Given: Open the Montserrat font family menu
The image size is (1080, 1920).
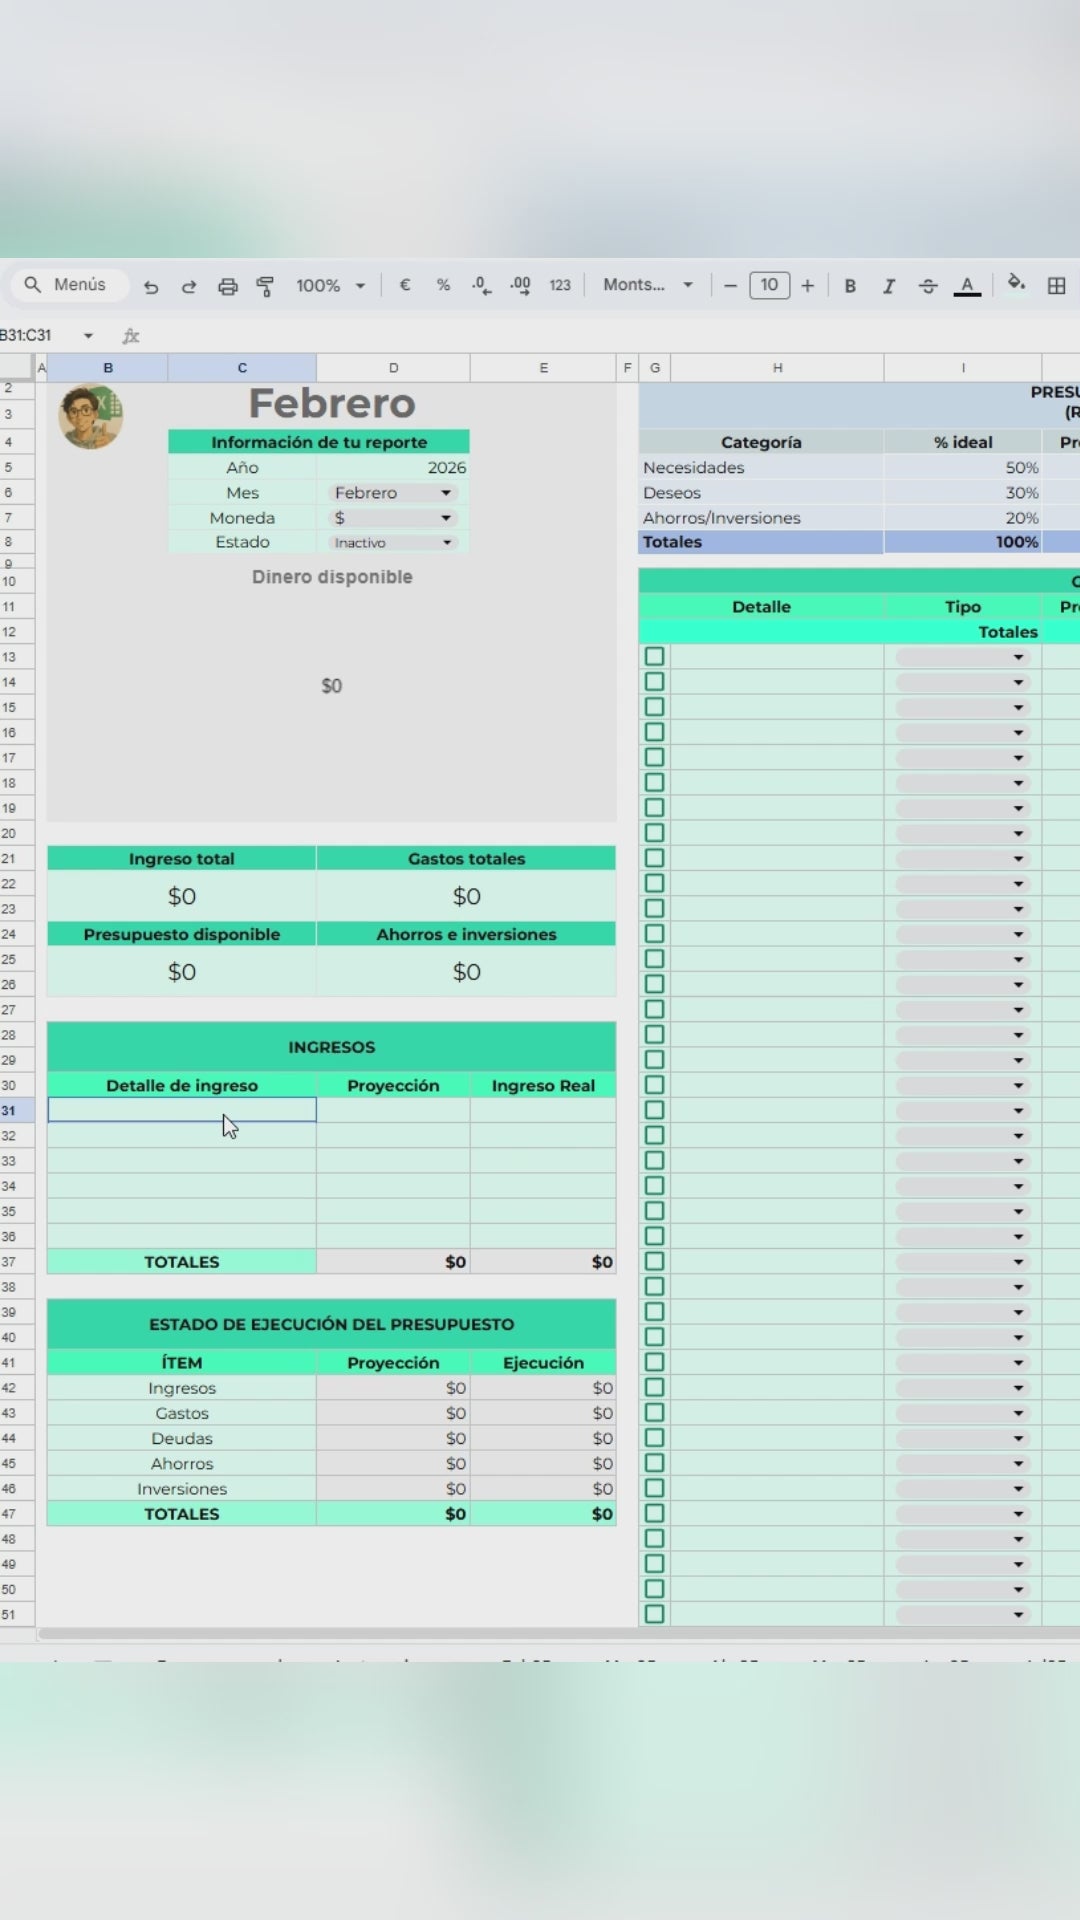Looking at the screenshot, I should (648, 285).
